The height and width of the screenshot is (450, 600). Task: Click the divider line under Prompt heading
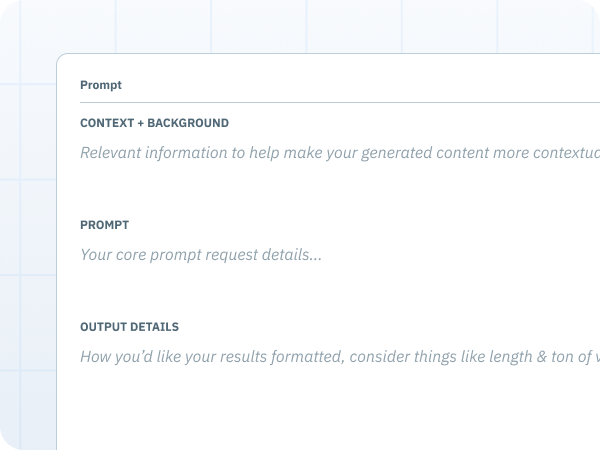(340, 103)
